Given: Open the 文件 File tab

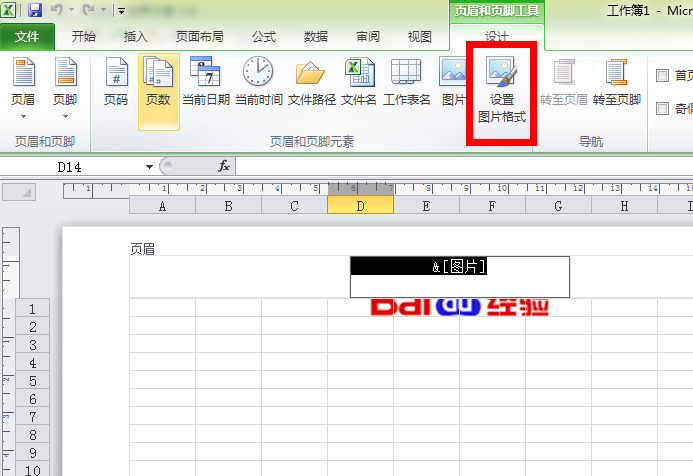Looking at the screenshot, I should click(27, 37).
